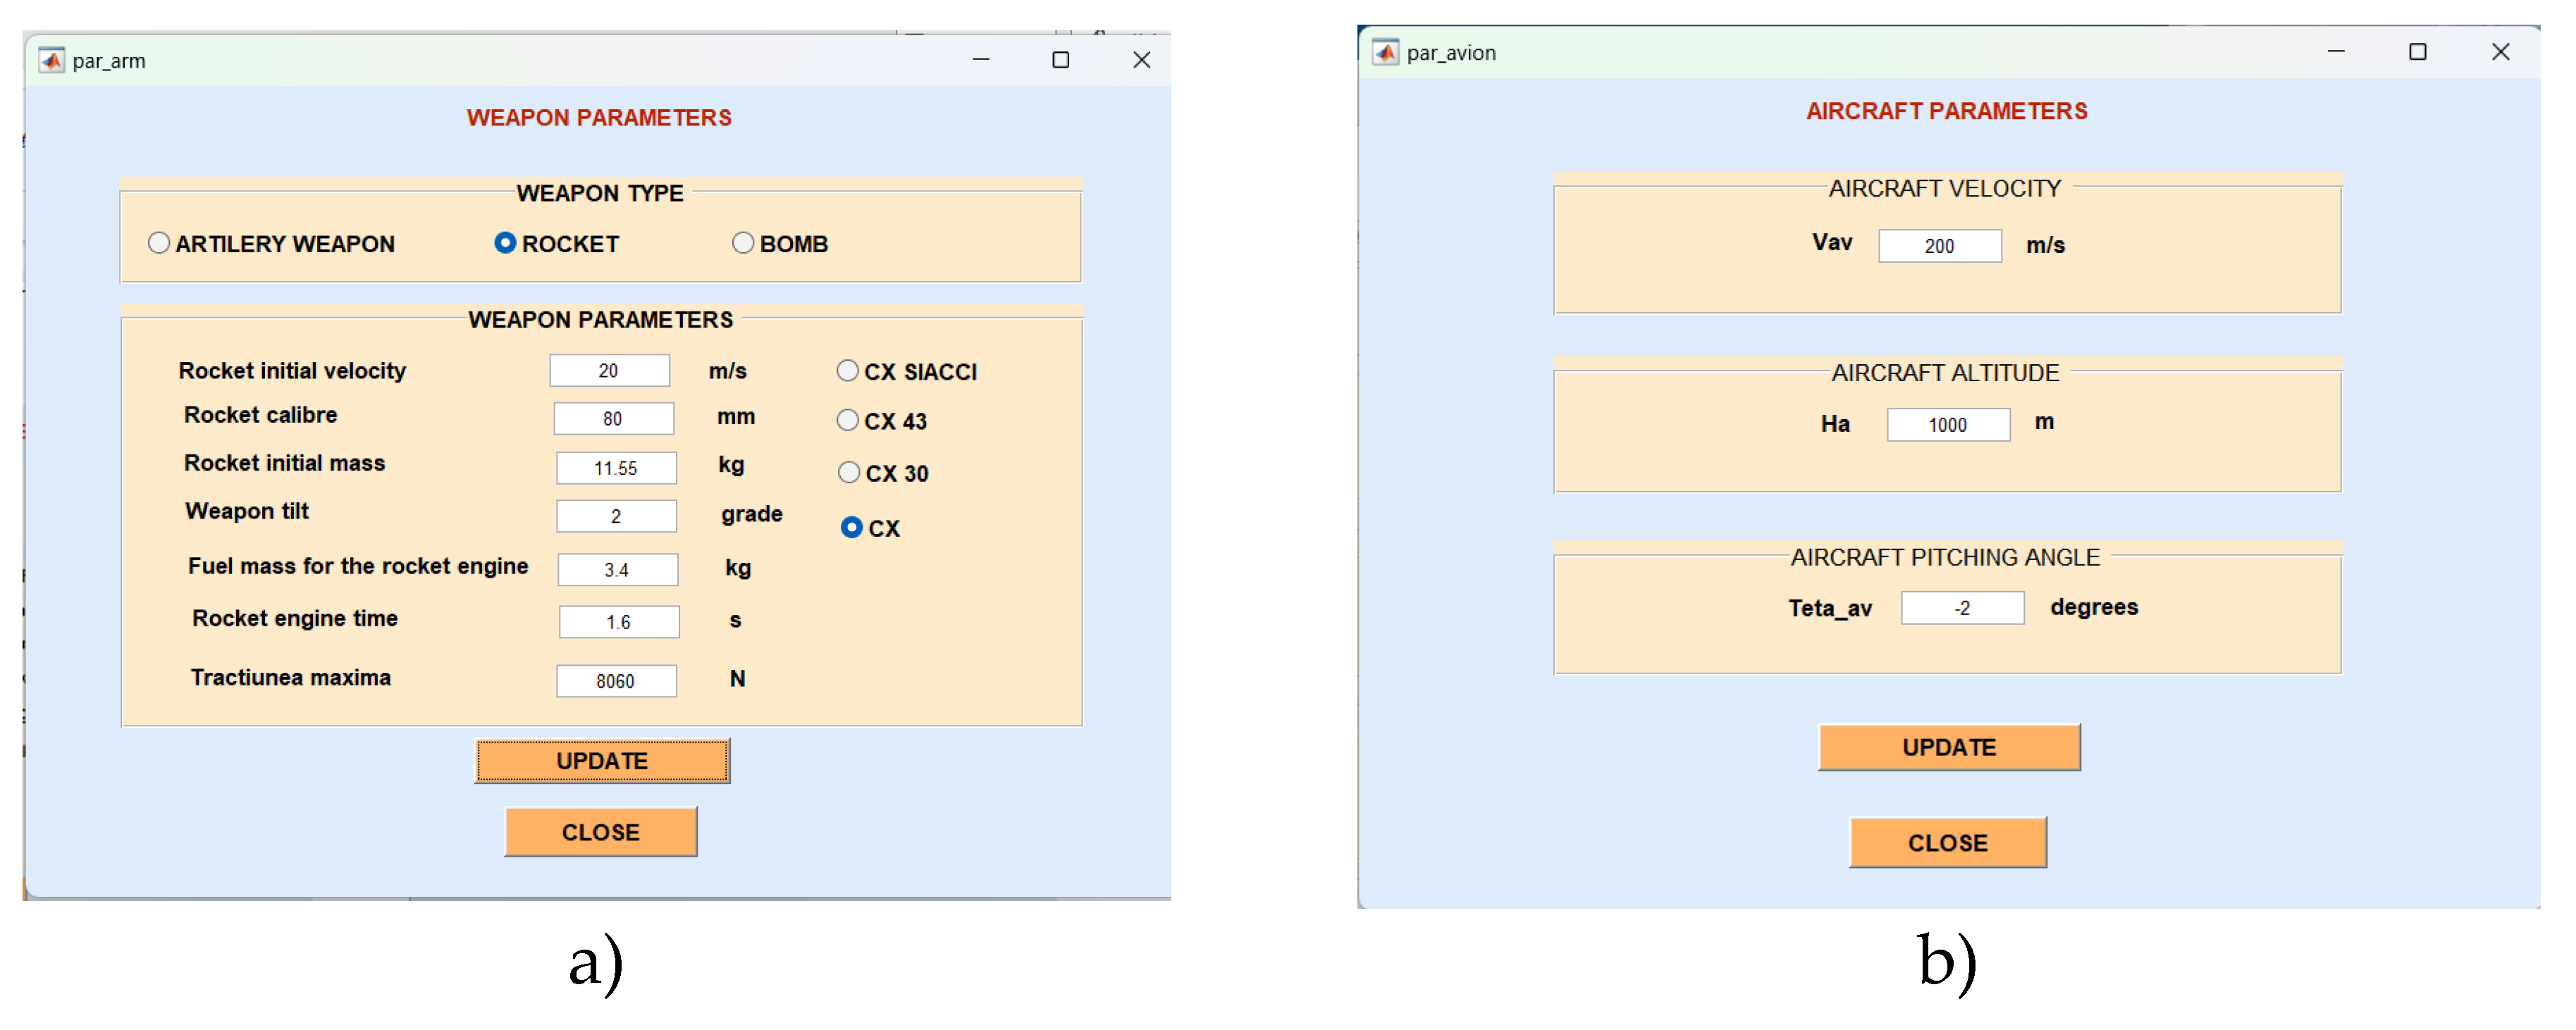Minimize the par_avion window
Screen dimensions: 2576x1030
click(2336, 52)
